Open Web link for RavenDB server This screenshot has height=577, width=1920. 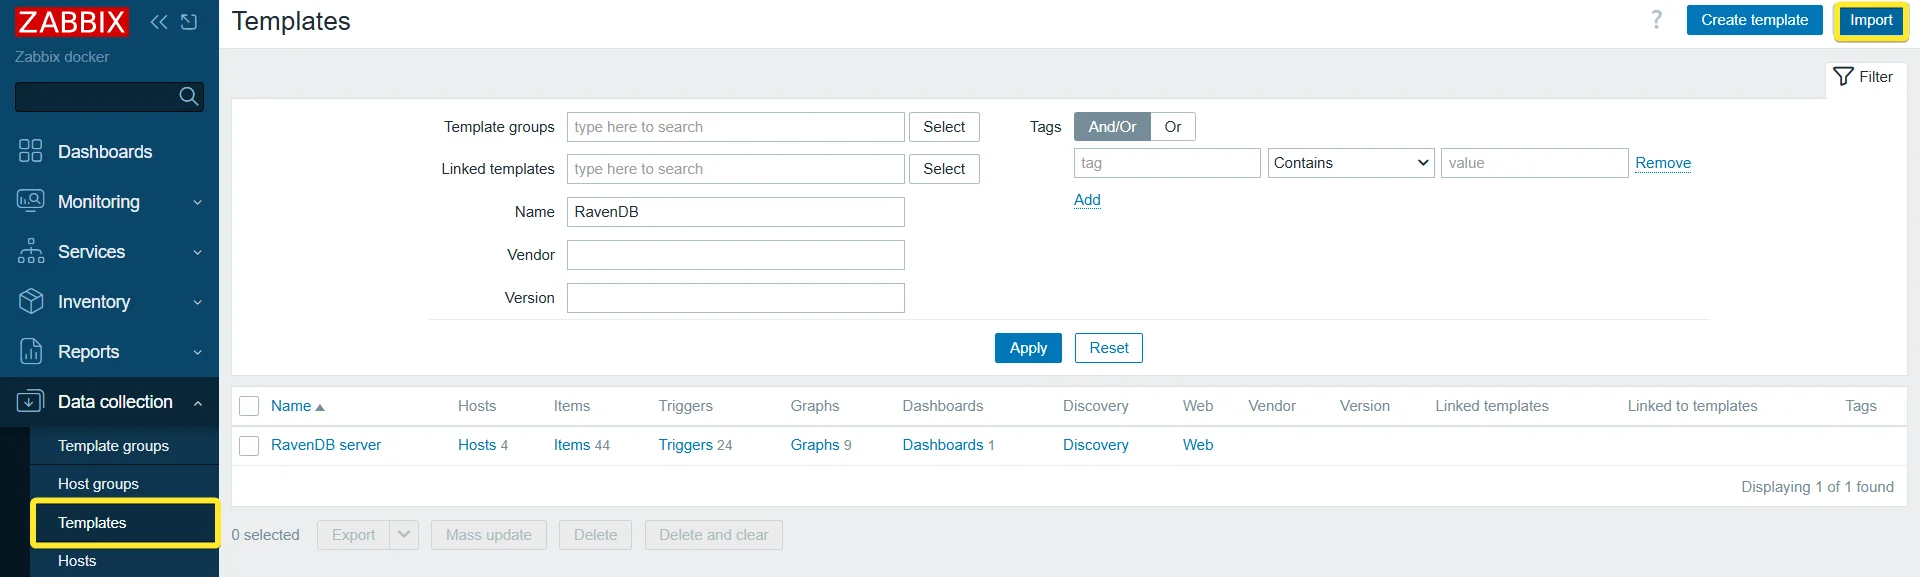[x=1198, y=445]
